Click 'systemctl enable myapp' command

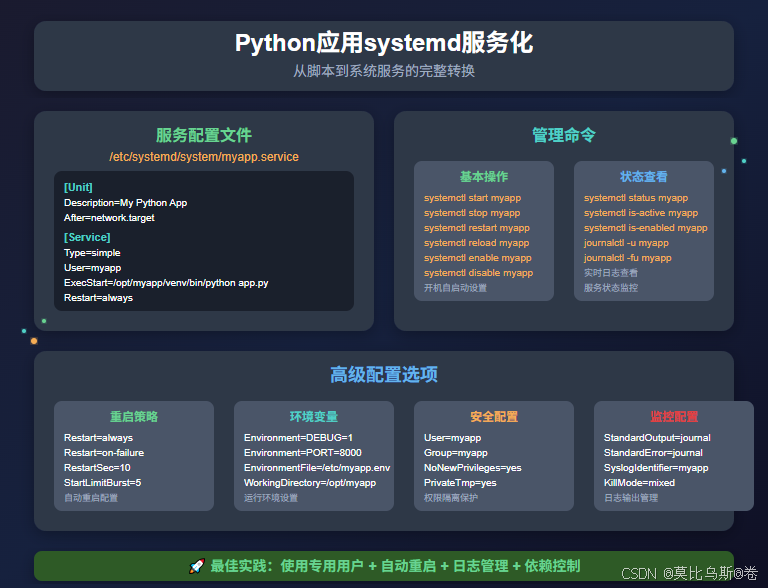(x=478, y=258)
